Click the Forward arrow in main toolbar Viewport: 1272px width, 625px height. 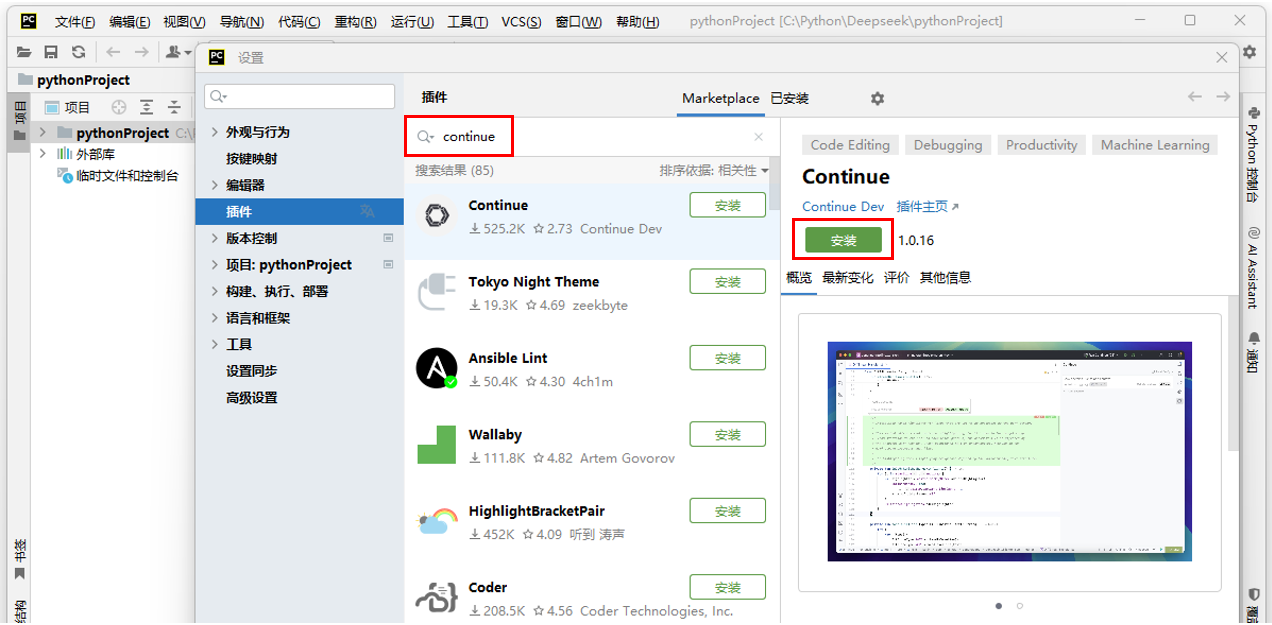tap(141, 52)
